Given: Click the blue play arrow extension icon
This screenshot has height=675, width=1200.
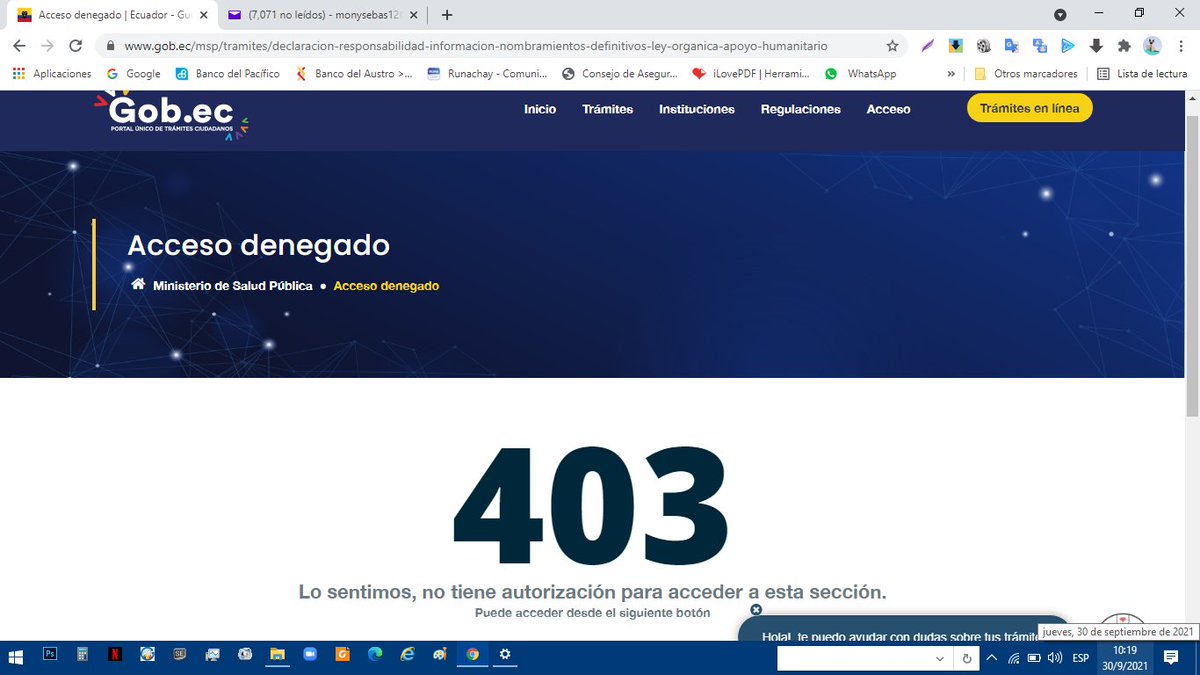Looking at the screenshot, I should point(1068,46).
